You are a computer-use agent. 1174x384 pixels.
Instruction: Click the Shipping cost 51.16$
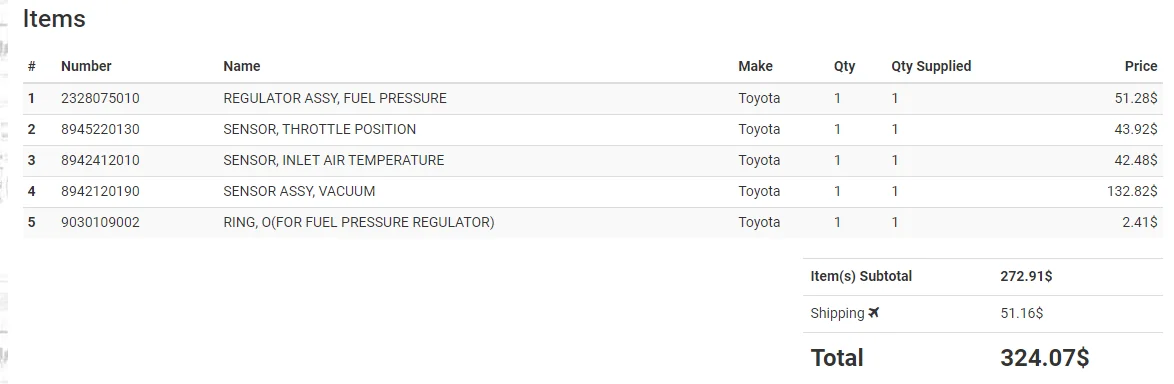(x=1022, y=313)
